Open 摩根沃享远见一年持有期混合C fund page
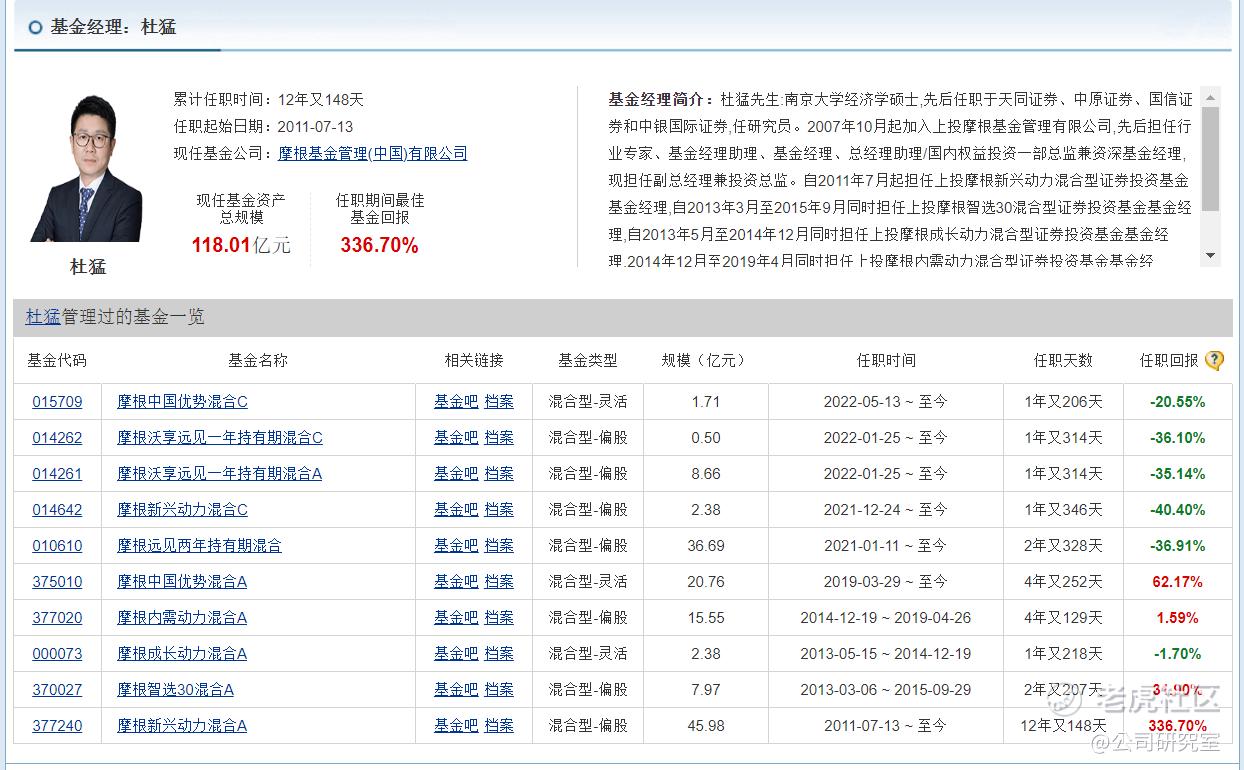Viewport: 1244px width, 770px height. coord(220,438)
